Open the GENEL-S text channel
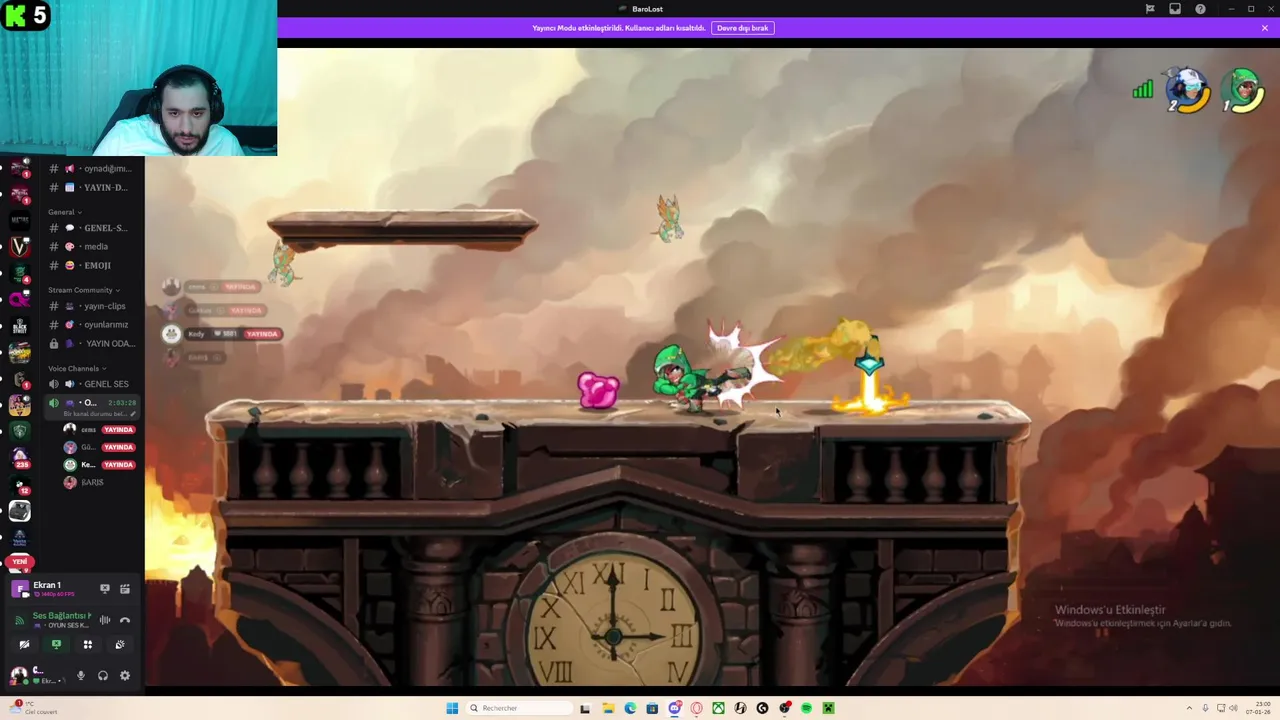 (92, 228)
